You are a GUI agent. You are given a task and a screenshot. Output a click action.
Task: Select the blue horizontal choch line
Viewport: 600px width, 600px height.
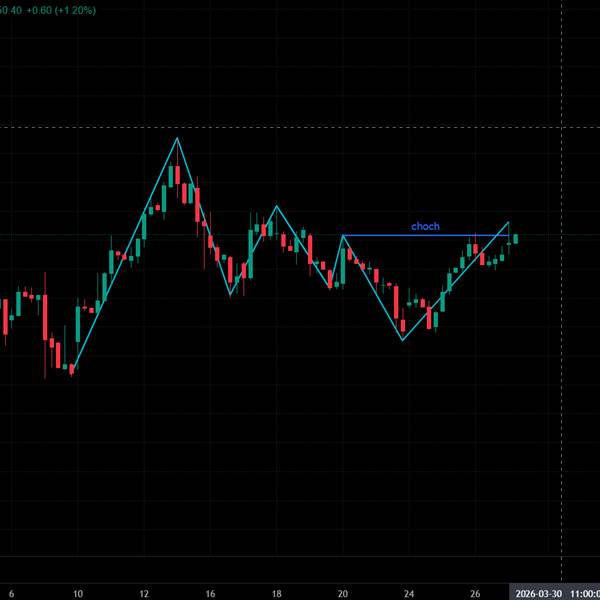pyautogui.click(x=426, y=235)
